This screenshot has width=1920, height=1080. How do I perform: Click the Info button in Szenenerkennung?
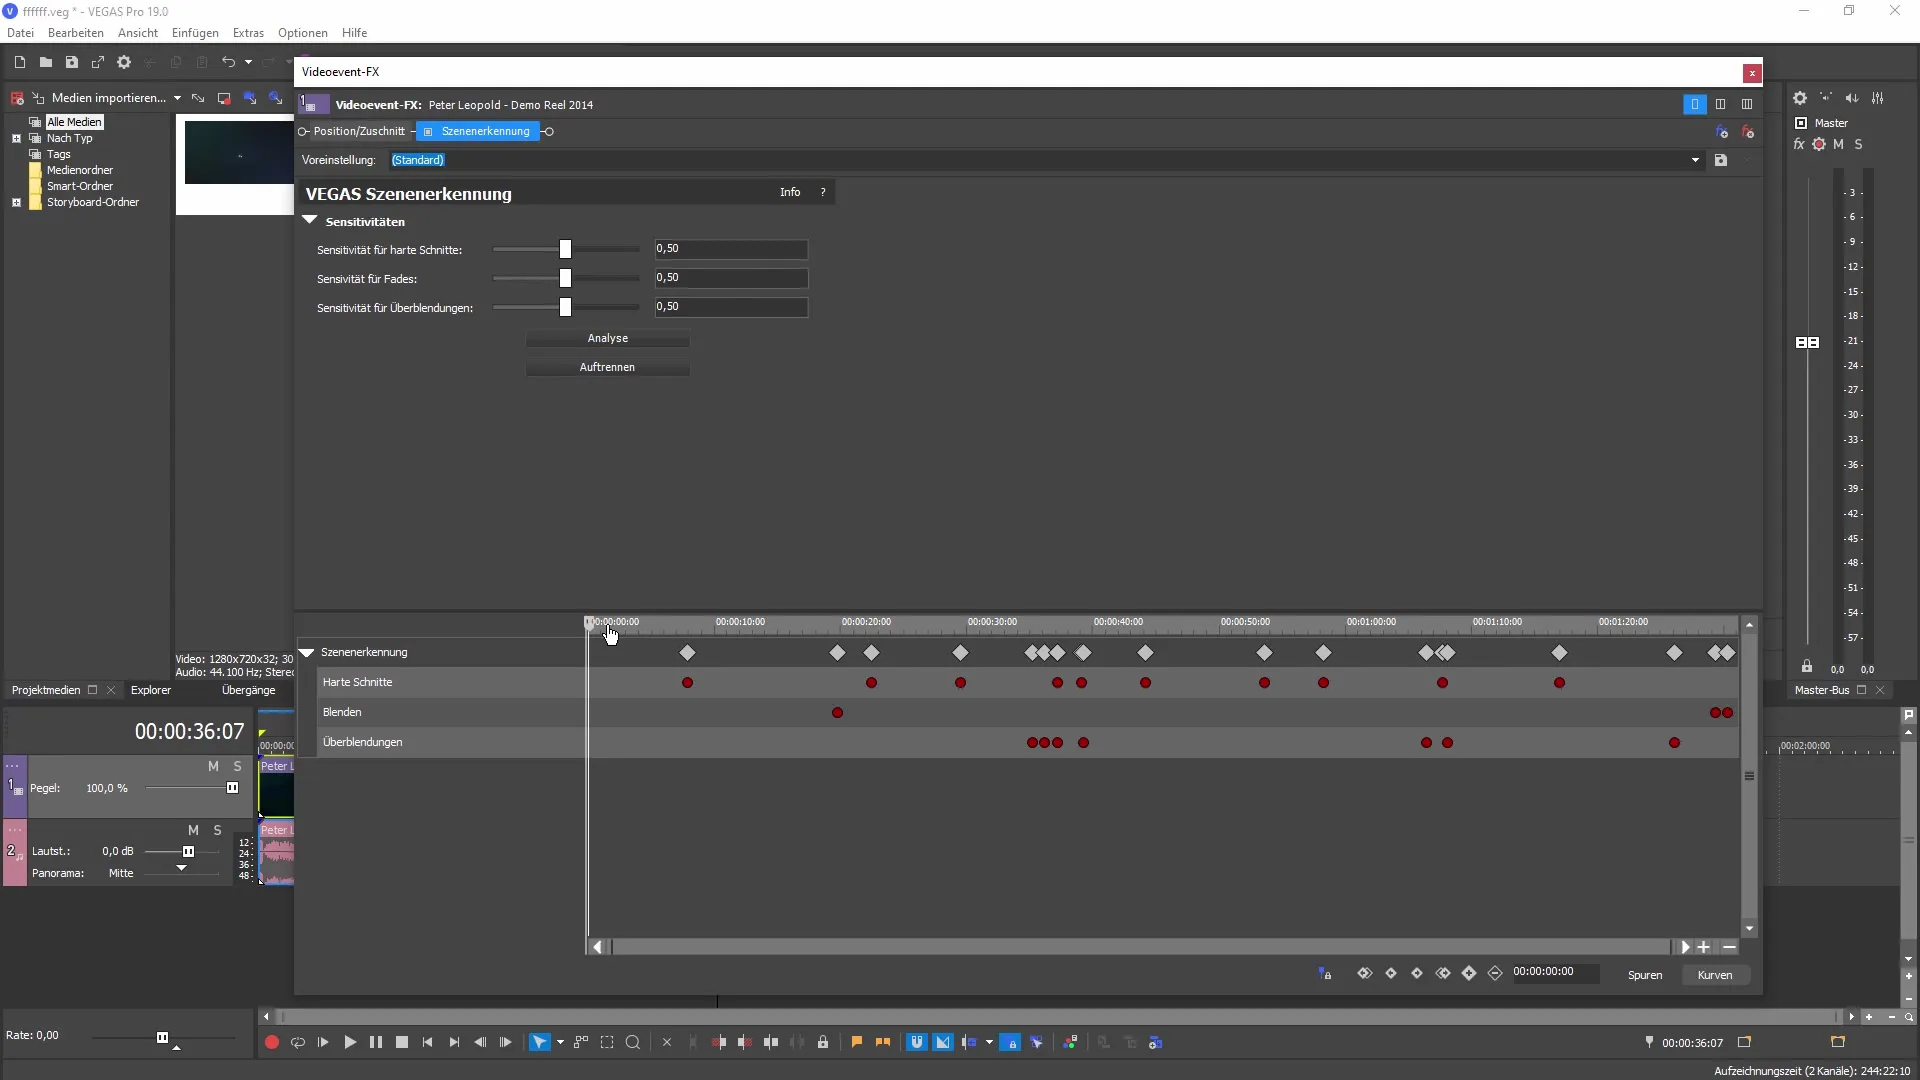790,192
